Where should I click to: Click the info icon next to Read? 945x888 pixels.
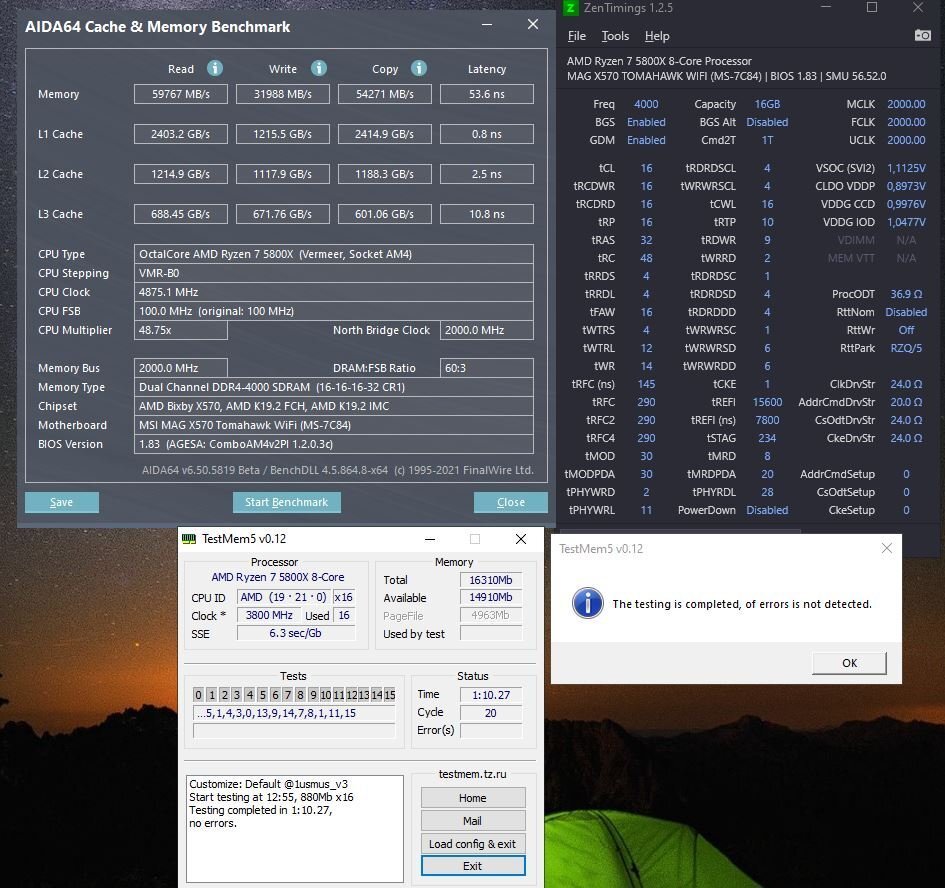(214, 68)
